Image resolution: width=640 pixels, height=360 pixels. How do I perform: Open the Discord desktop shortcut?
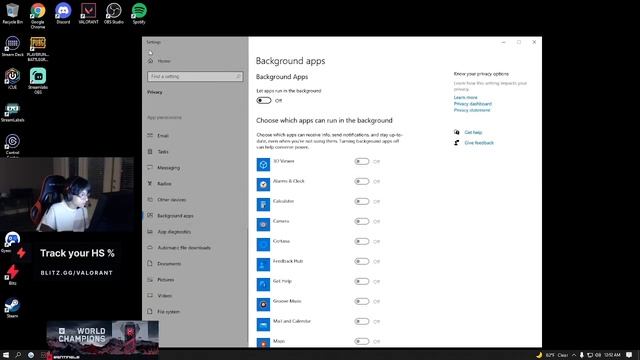pyautogui.click(x=63, y=13)
